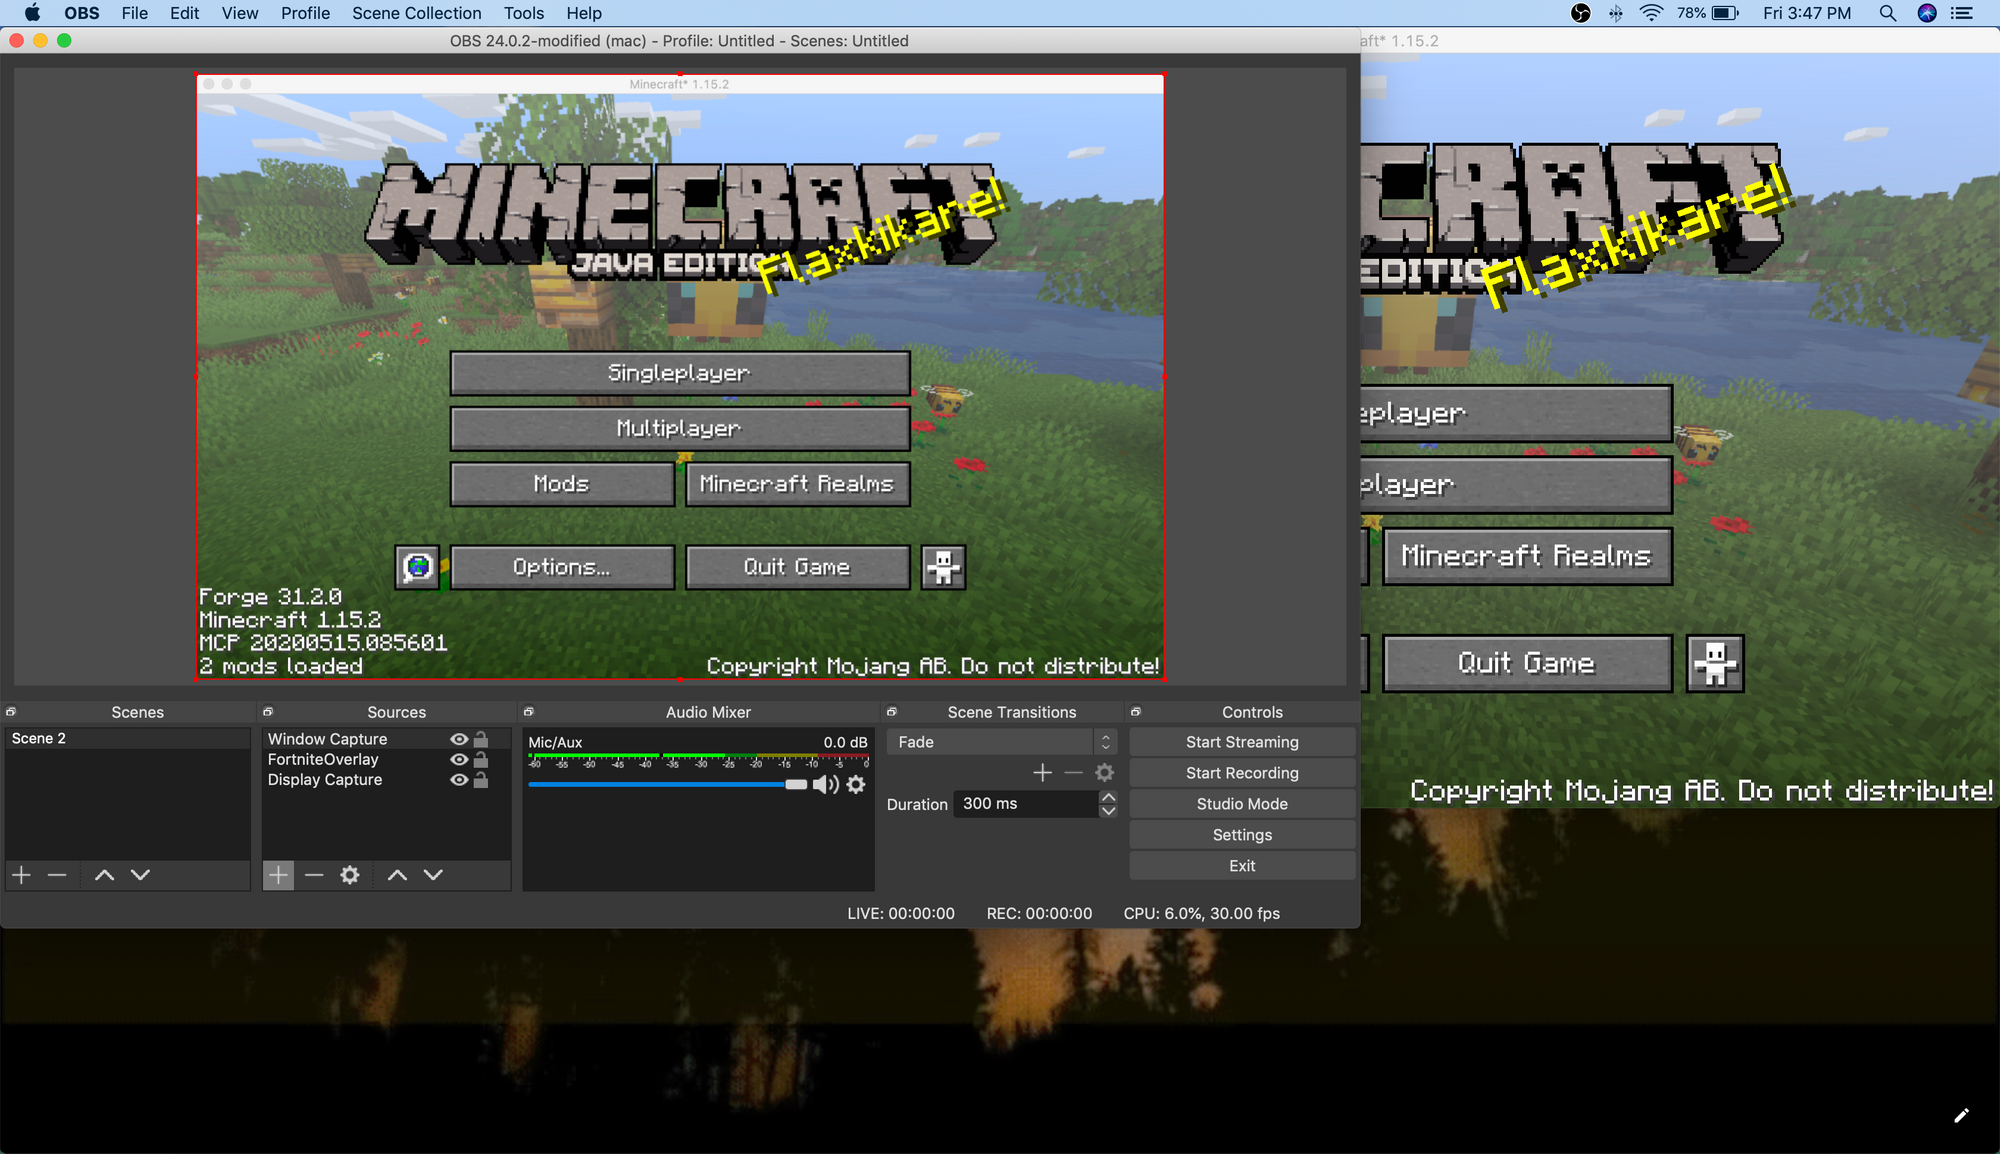Add a new source with plus button
2000x1154 pixels.
pyautogui.click(x=278, y=875)
